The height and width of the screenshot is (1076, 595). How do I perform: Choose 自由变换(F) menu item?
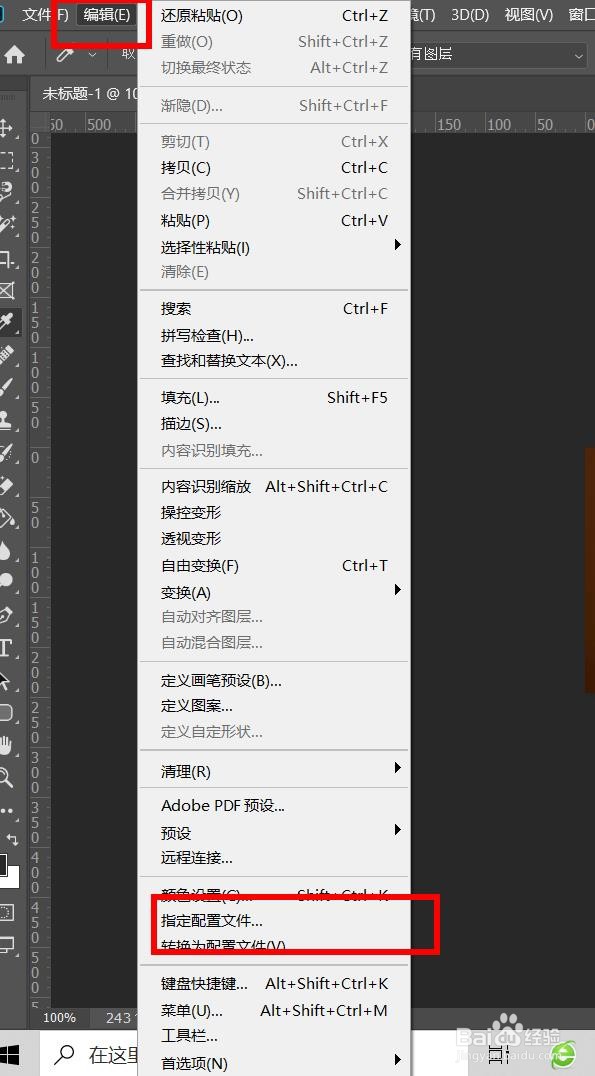pos(275,565)
